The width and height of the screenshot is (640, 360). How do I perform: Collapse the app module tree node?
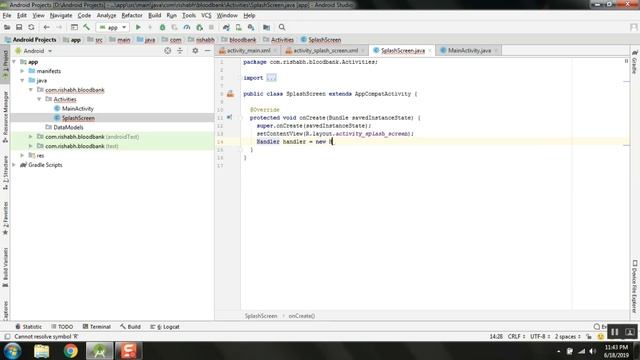(14, 62)
